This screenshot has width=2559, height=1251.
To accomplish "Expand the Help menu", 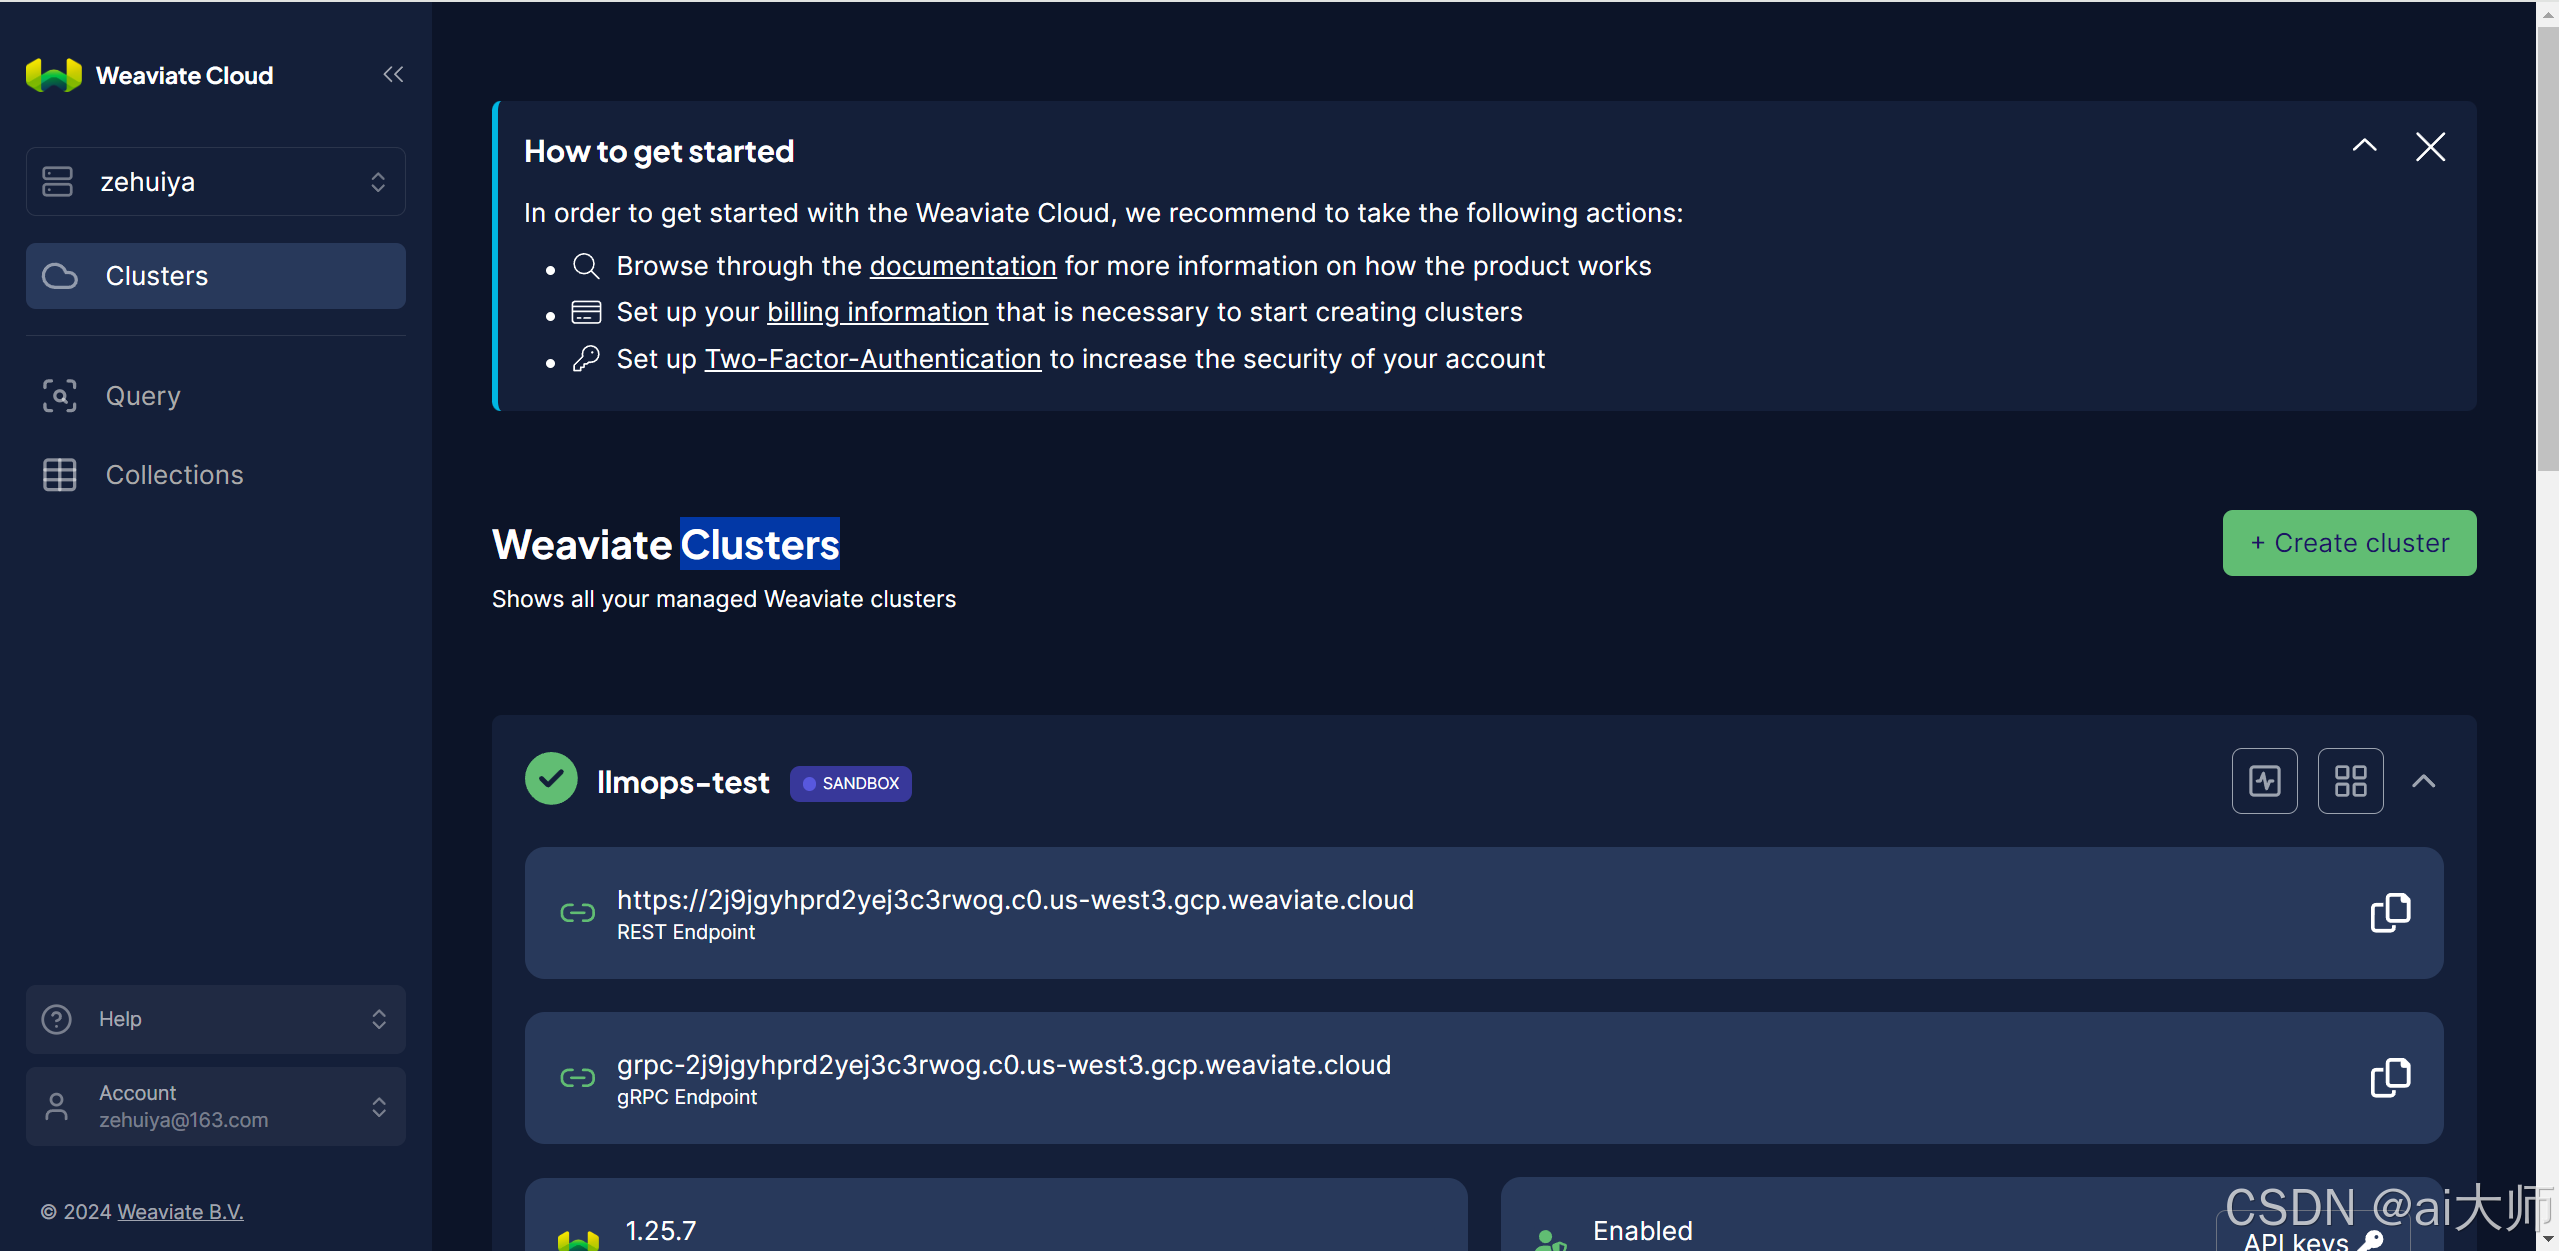I will pyautogui.click(x=216, y=1019).
